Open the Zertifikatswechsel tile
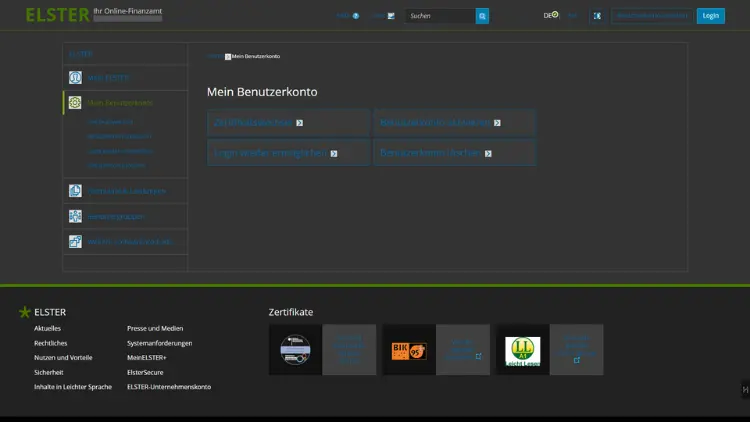Viewport: 750px width, 422px height. point(288,122)
